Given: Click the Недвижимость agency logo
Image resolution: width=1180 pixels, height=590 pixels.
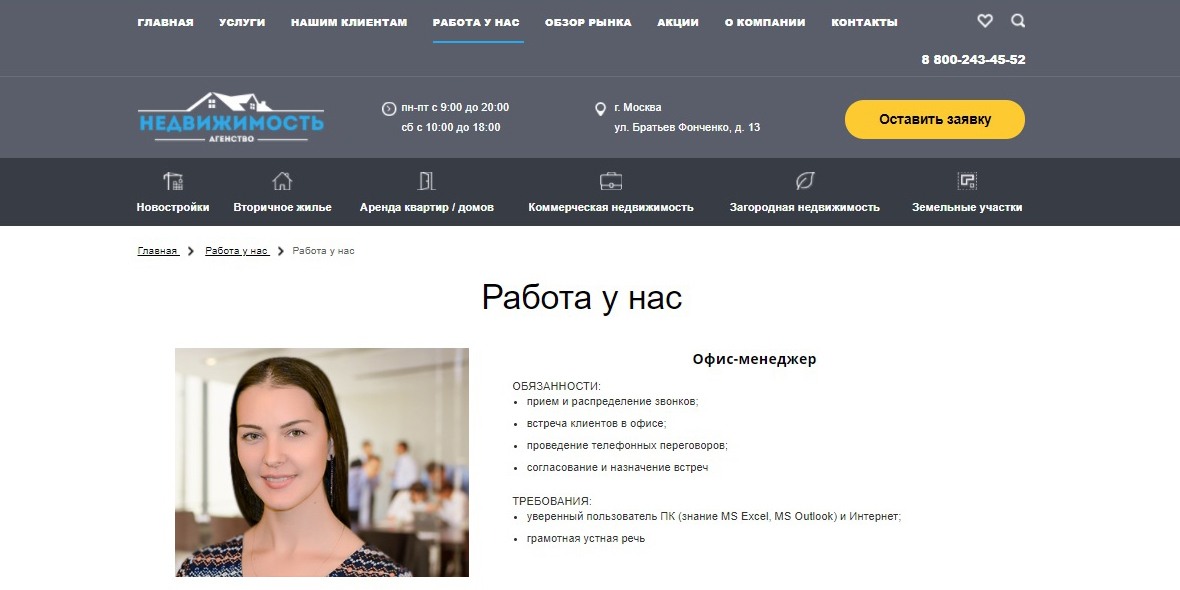Looking at the screenshot, I should tap(231, 118).
